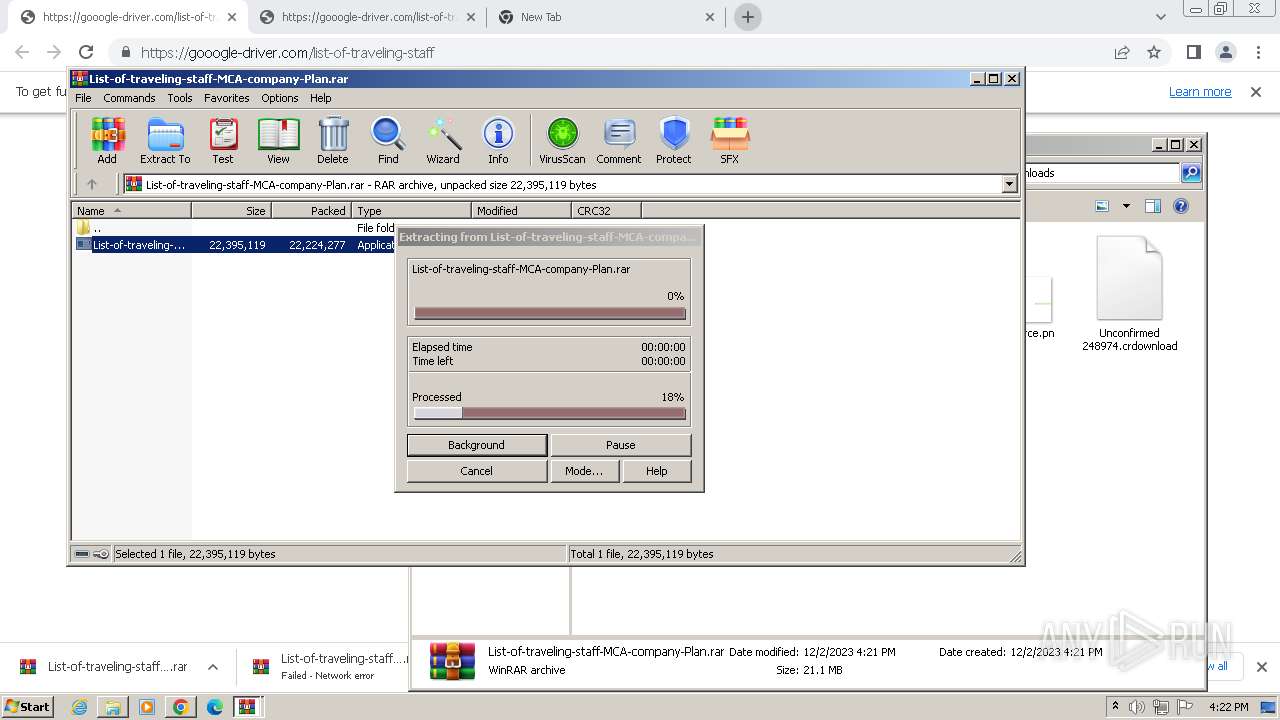Click the Learn more link
Viewport: 1280px width, 720px height.
1200,91
